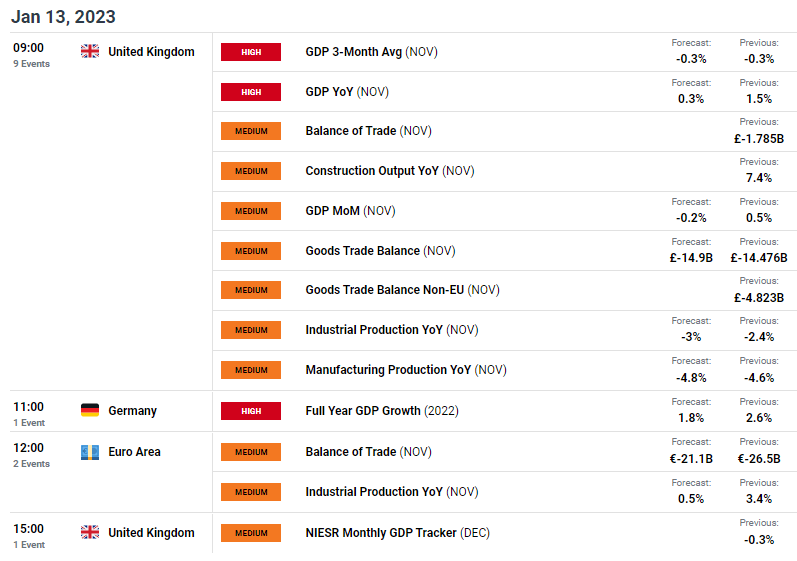This screenshot has width=797, height=561.
Task: Click the HIGH badge for Full Year GDP Growth
Action: 251,411
